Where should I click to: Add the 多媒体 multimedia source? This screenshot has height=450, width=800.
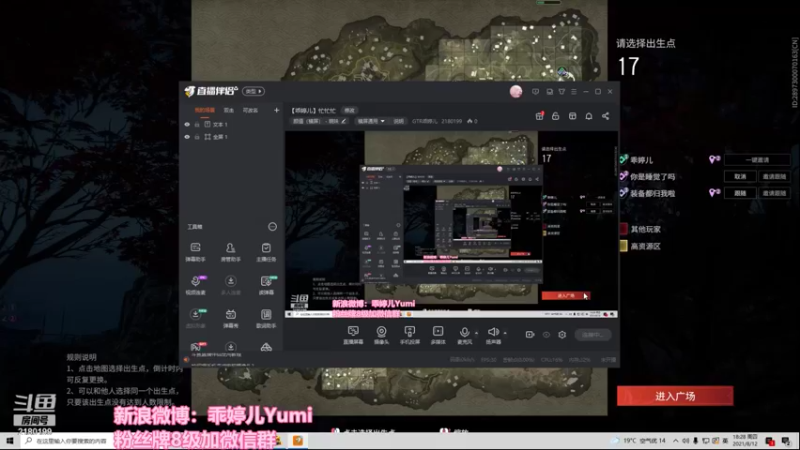pyautogui.click(x=438, y=335)
